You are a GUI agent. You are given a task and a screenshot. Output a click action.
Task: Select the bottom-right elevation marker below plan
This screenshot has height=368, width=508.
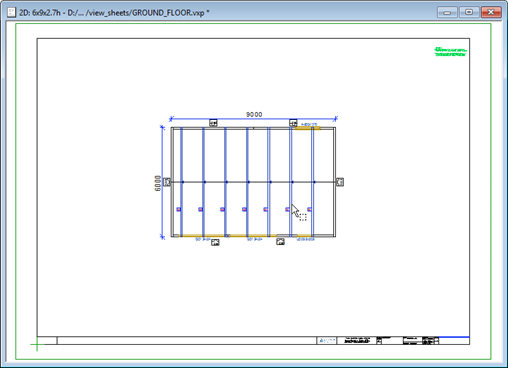(x=280, y=241)
